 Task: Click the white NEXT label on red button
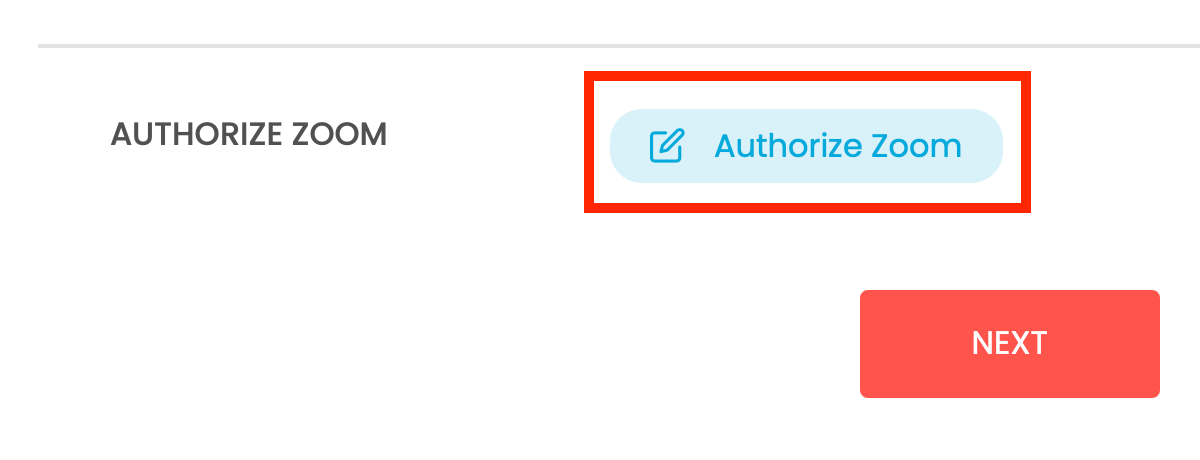(1010, 344)
